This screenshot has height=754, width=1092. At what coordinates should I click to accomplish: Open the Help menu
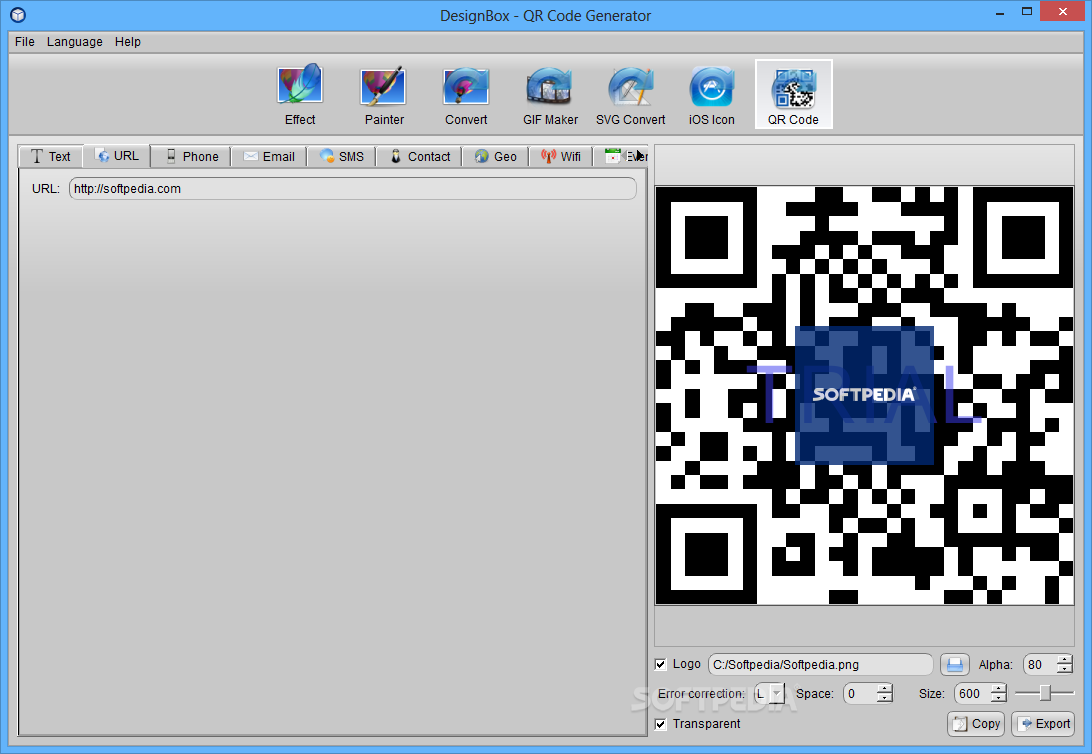click(127, 42)
